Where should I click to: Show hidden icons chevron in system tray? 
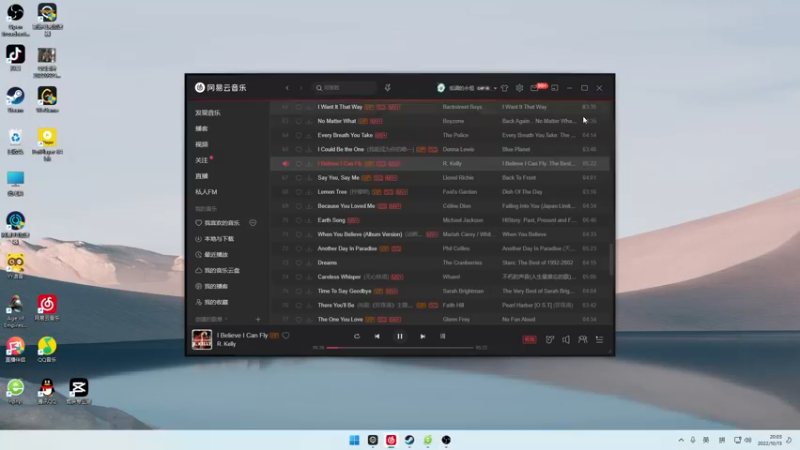tap(681, 440)
